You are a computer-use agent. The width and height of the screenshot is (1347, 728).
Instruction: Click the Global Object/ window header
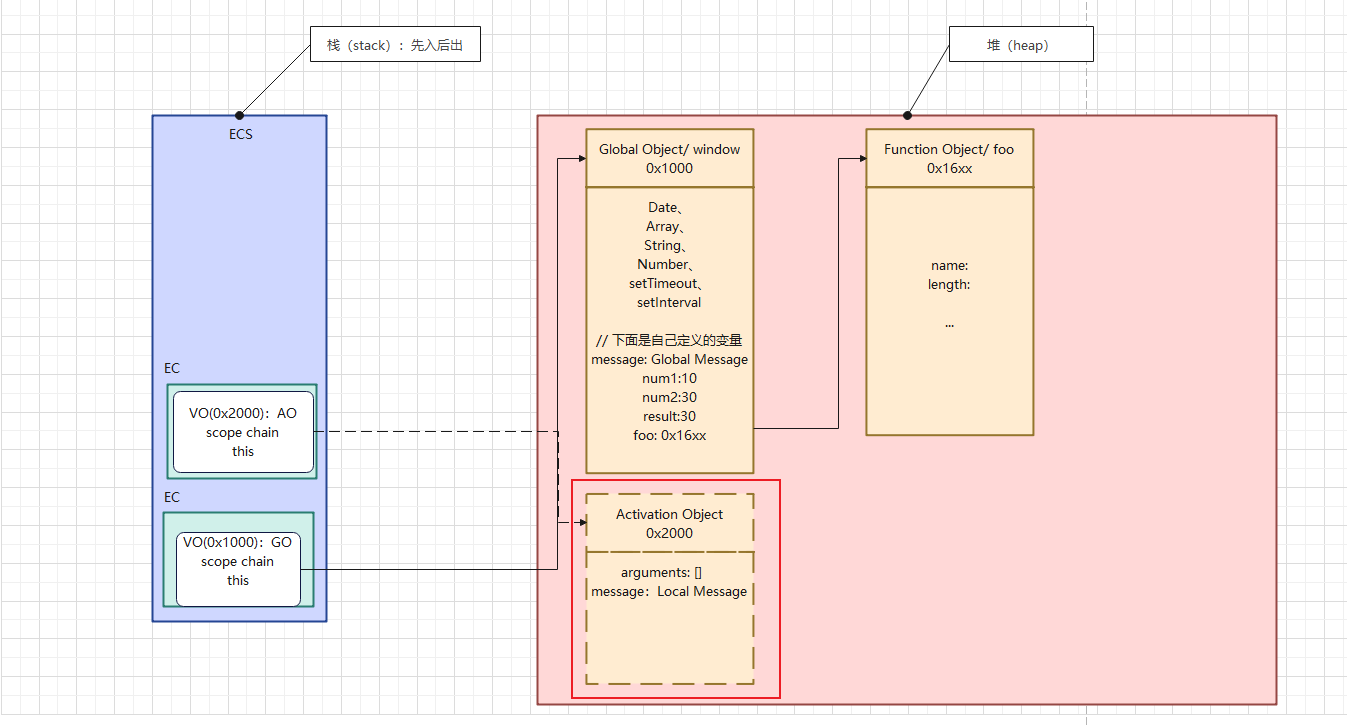(669, 158)
